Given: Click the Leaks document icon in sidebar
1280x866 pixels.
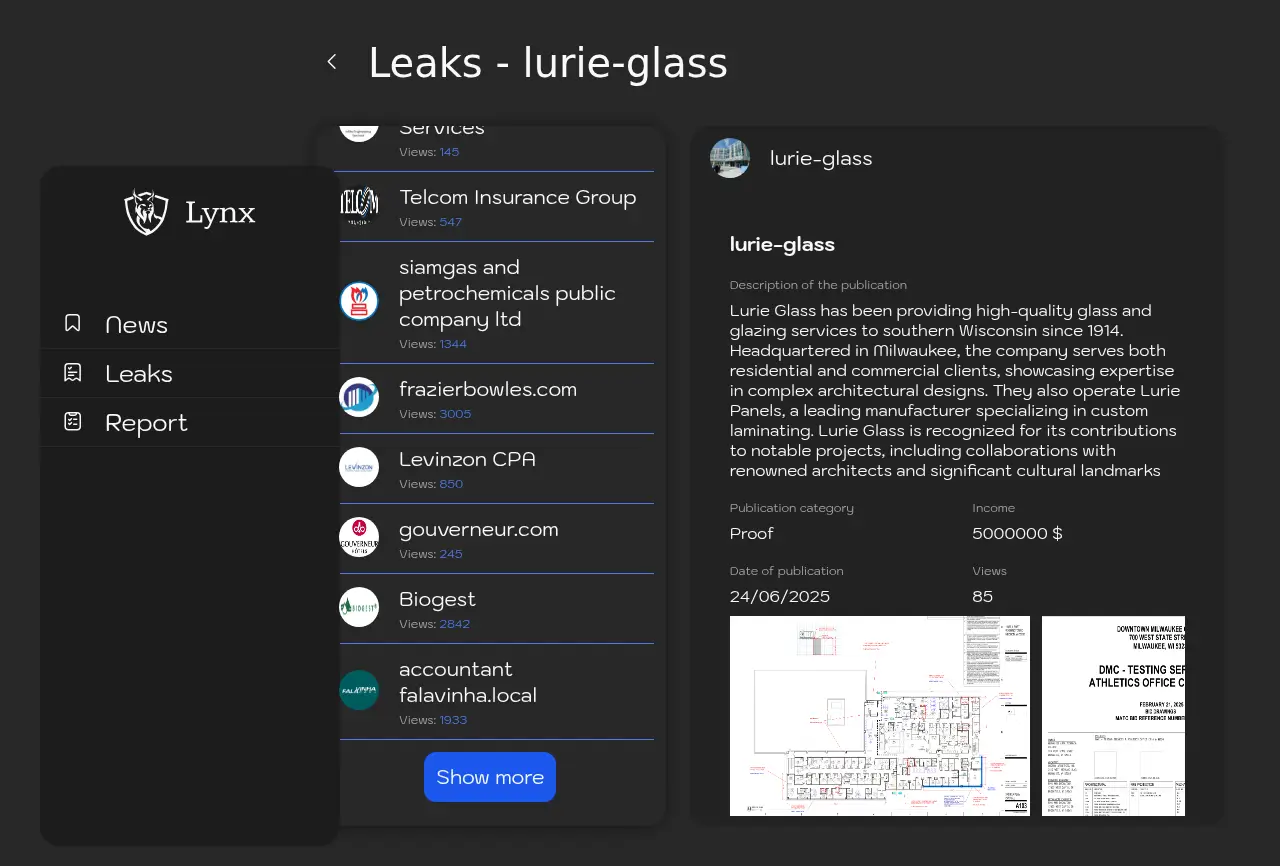Looking at the screenshot, I should point(73,372).
